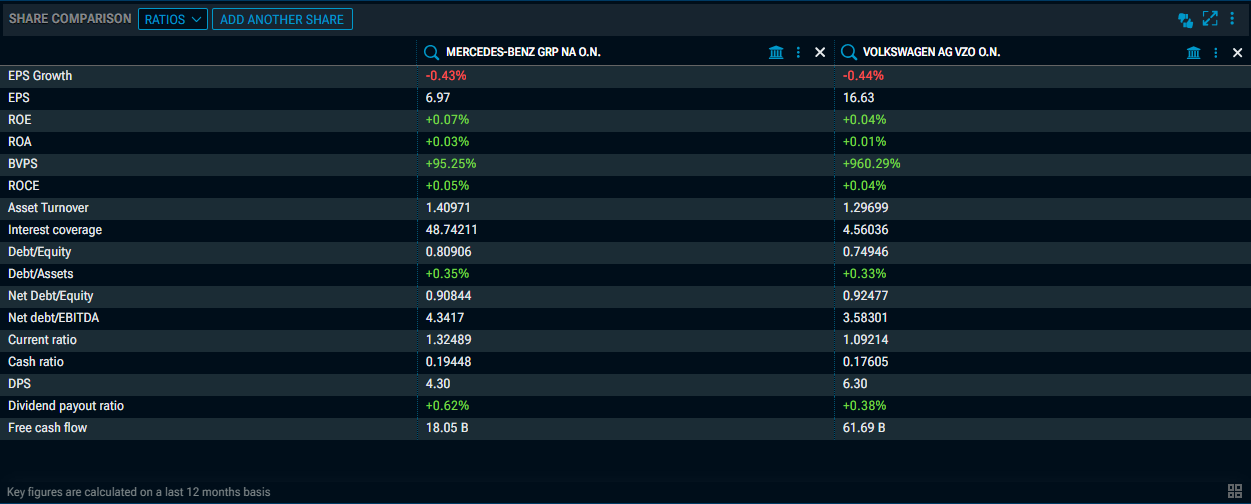
Task: Select the Debt/Equity row label
Action: [40, 252]
